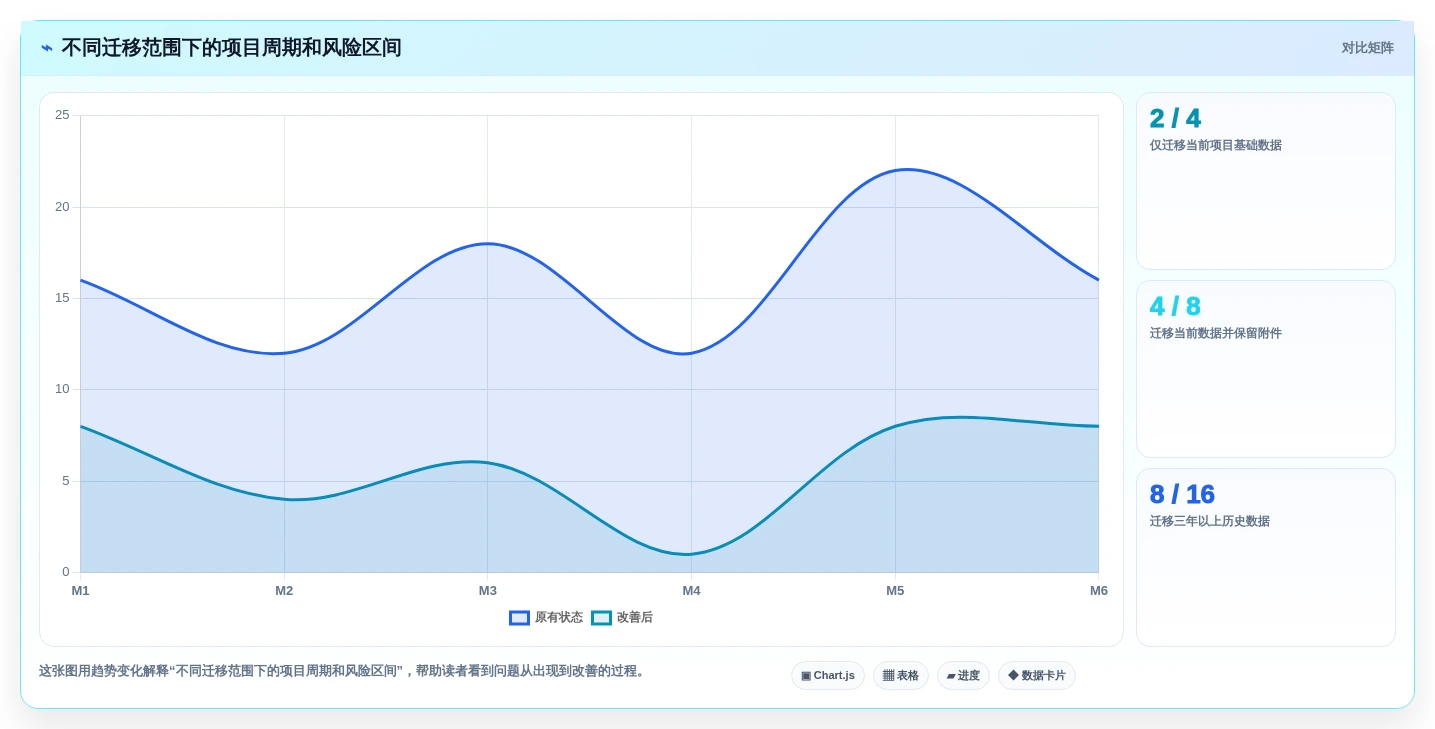Click the 改善后 lowest point at M4
1435x729 pixels.
tap(691, 554)
